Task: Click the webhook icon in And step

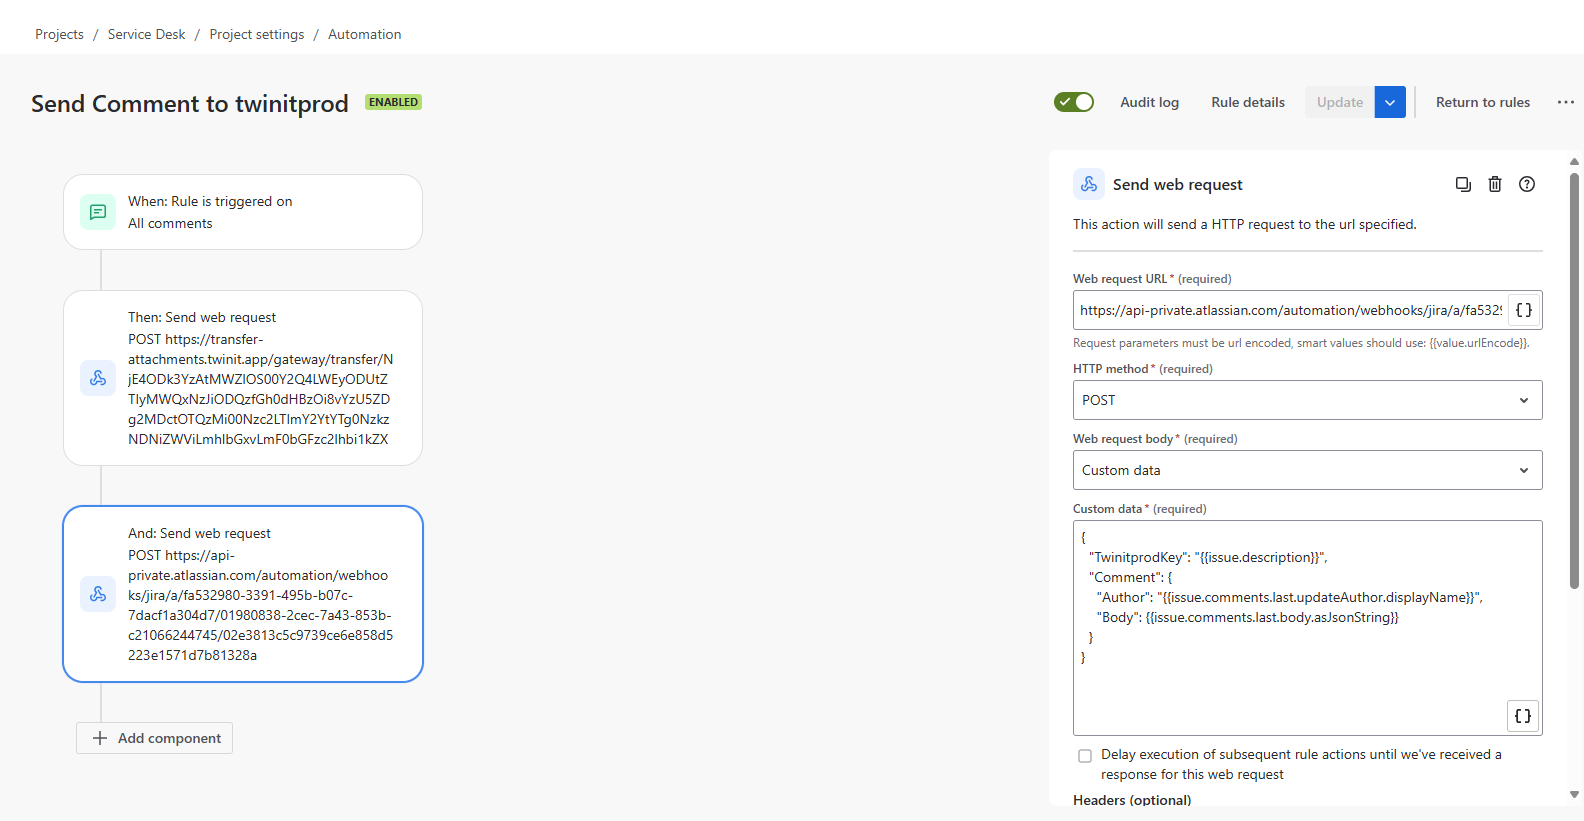Action: (98, 594)
